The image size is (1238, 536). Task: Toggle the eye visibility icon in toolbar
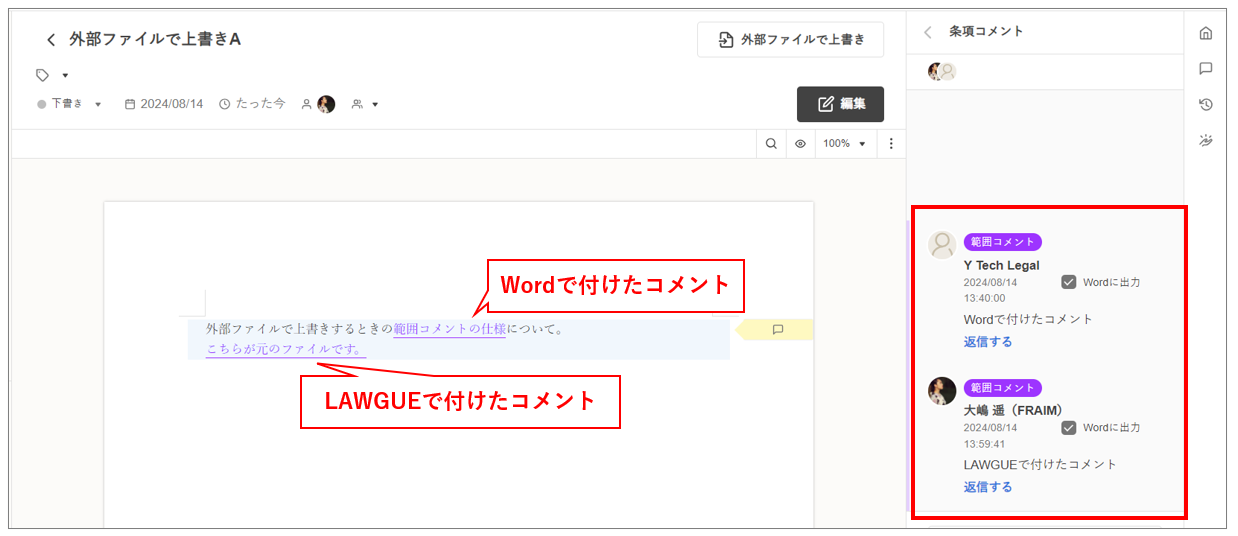800,144
